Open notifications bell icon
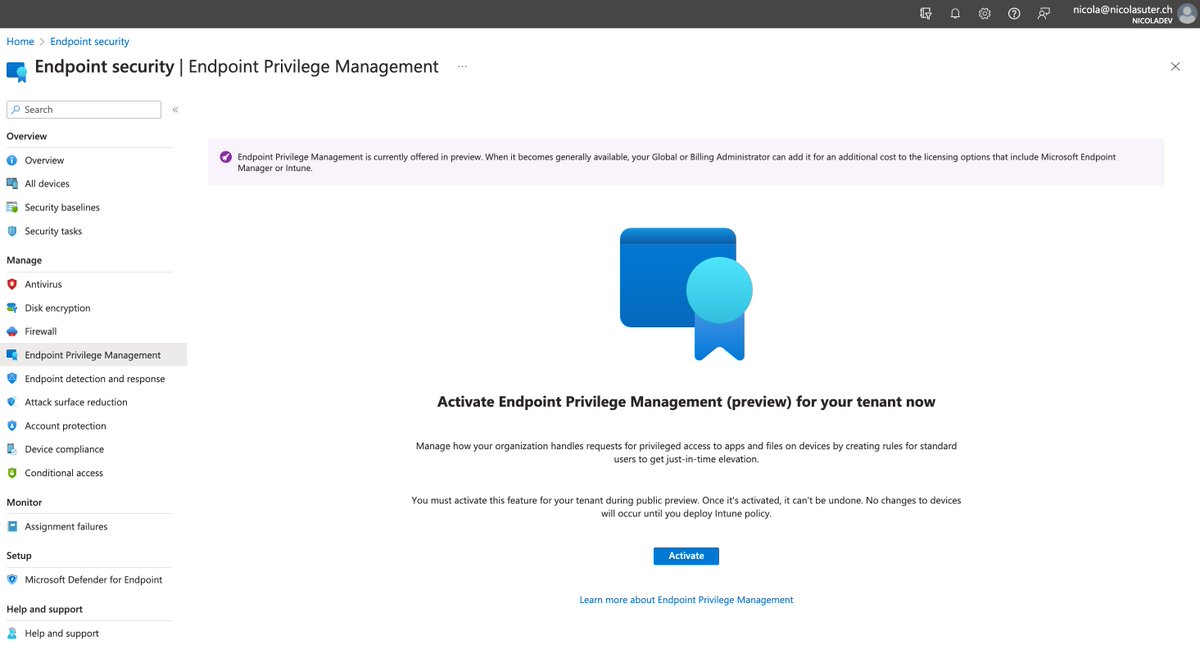 coord(955,13)
